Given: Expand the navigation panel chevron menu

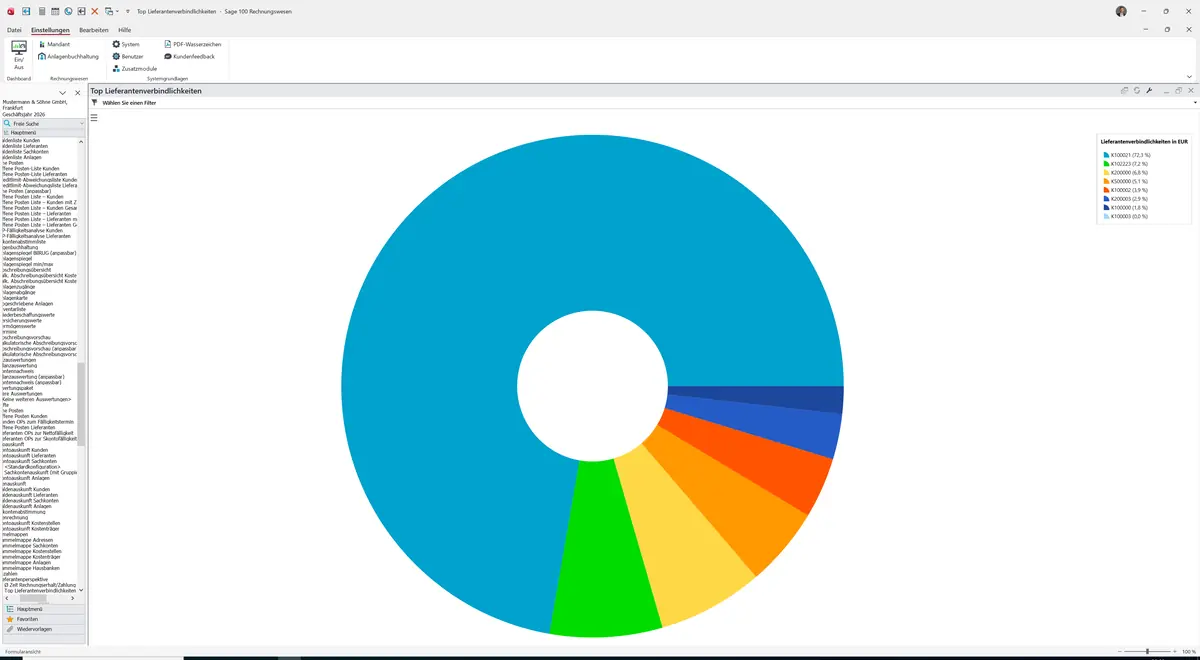Looking at the screenshot, I should pos(63,93).
